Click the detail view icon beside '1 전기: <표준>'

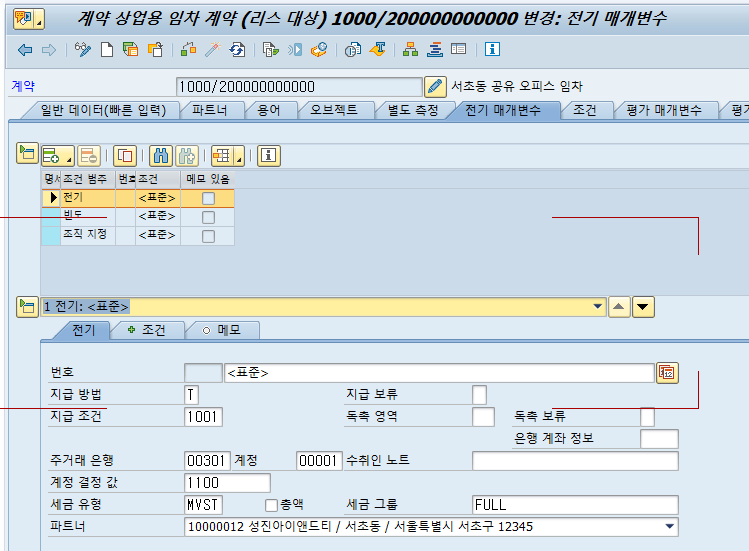[27, 307]
